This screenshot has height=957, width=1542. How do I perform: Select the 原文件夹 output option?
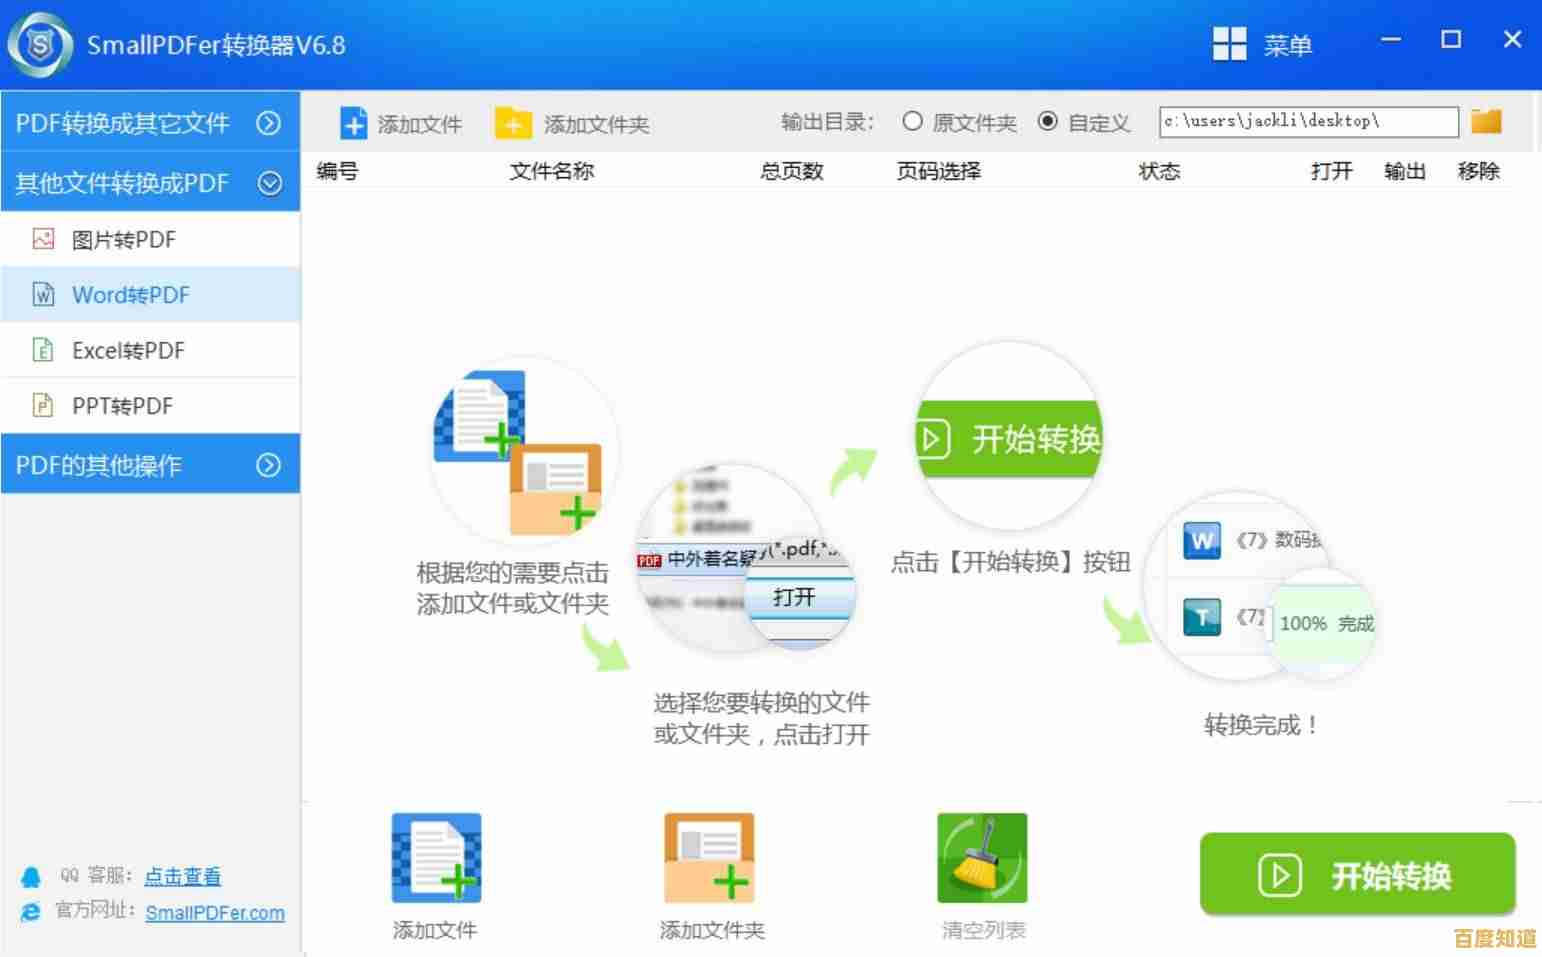coord(913,121)
